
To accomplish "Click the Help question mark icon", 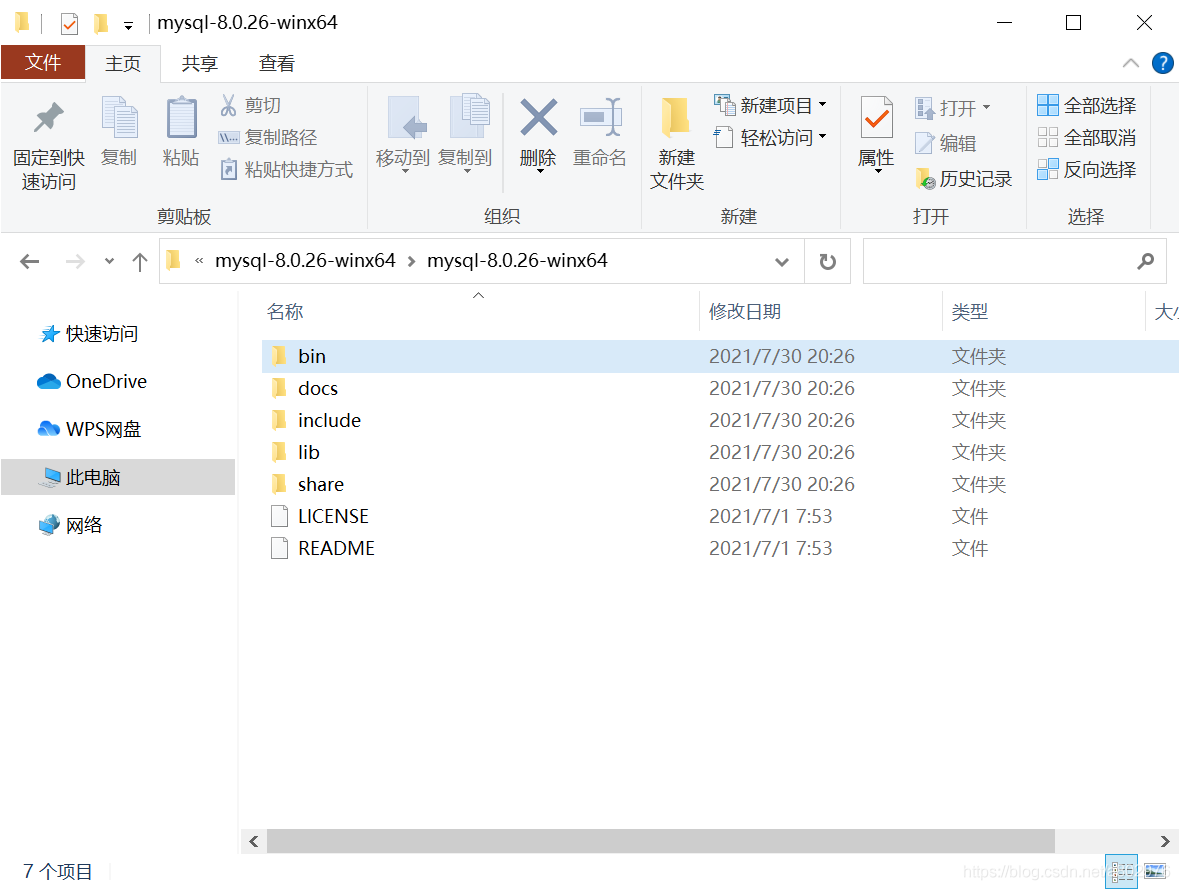I will point(1162,63).
